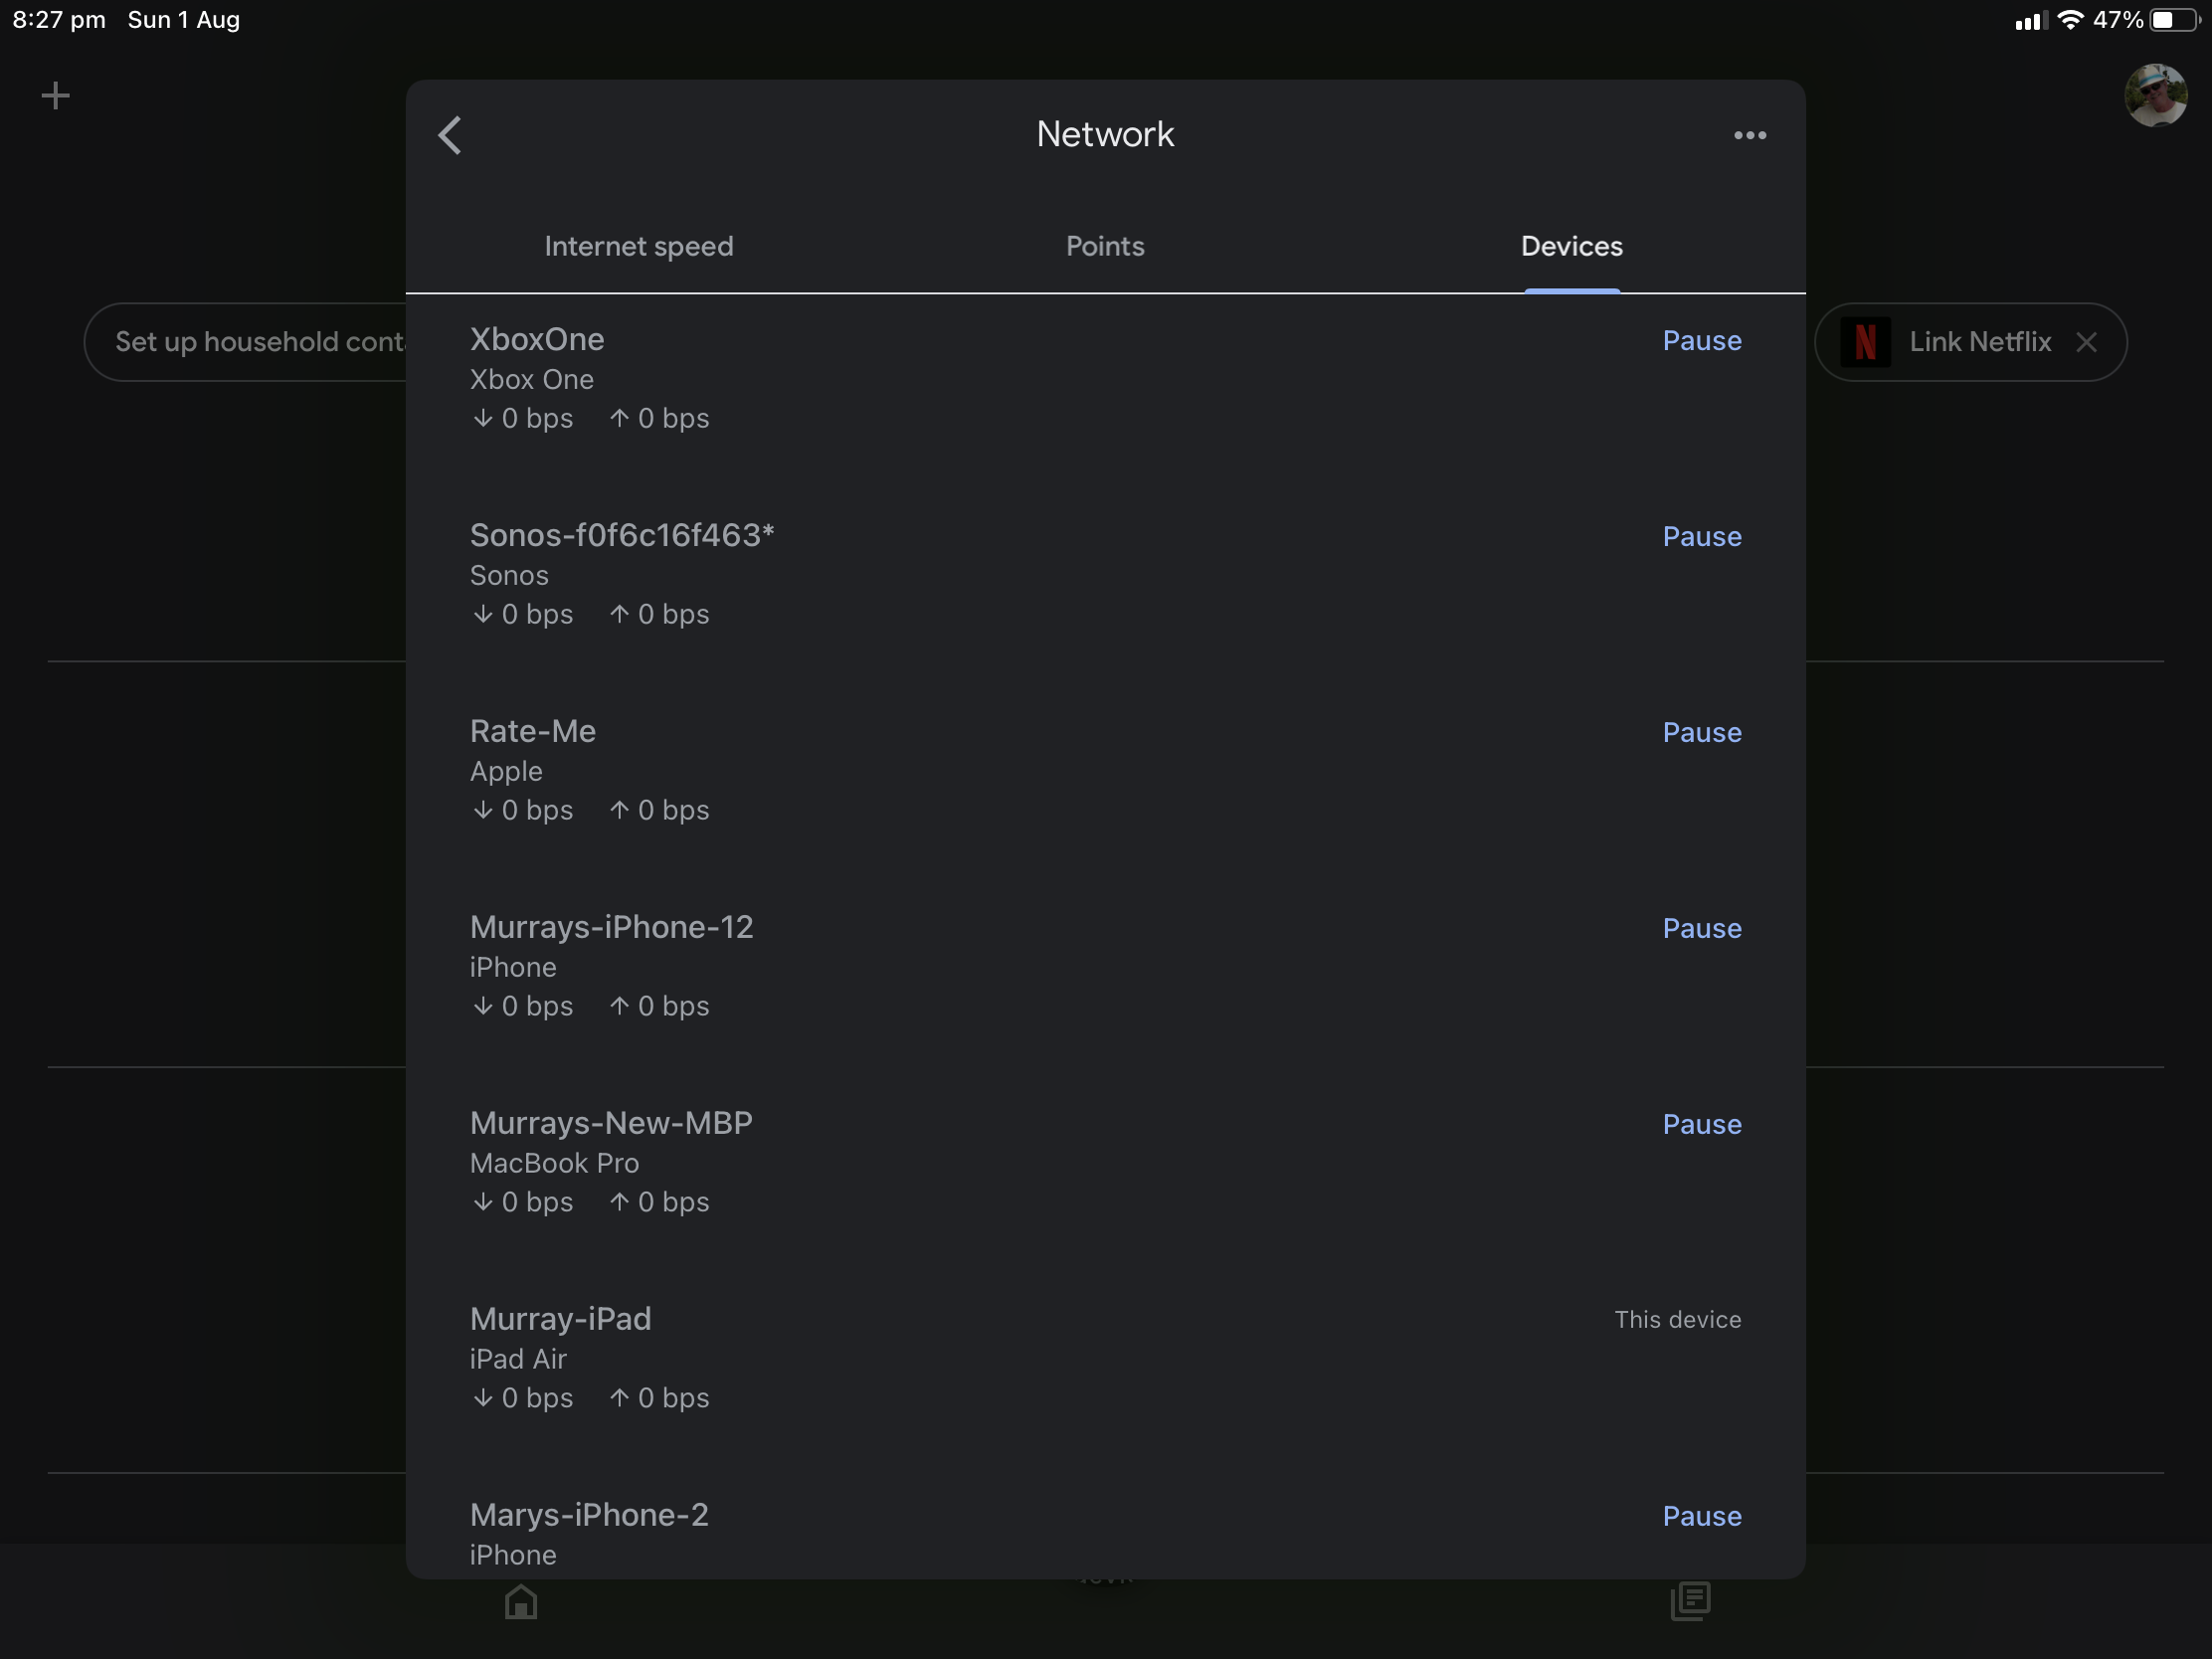Select the Devices tab
Image resolution: width=2212 pixels, height=1659 pixels.
click(1572, 246)
